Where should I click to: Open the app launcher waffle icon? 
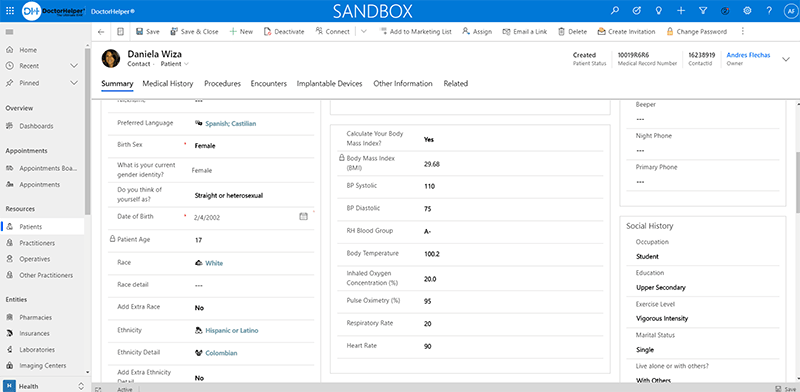[x=10, y=10]
